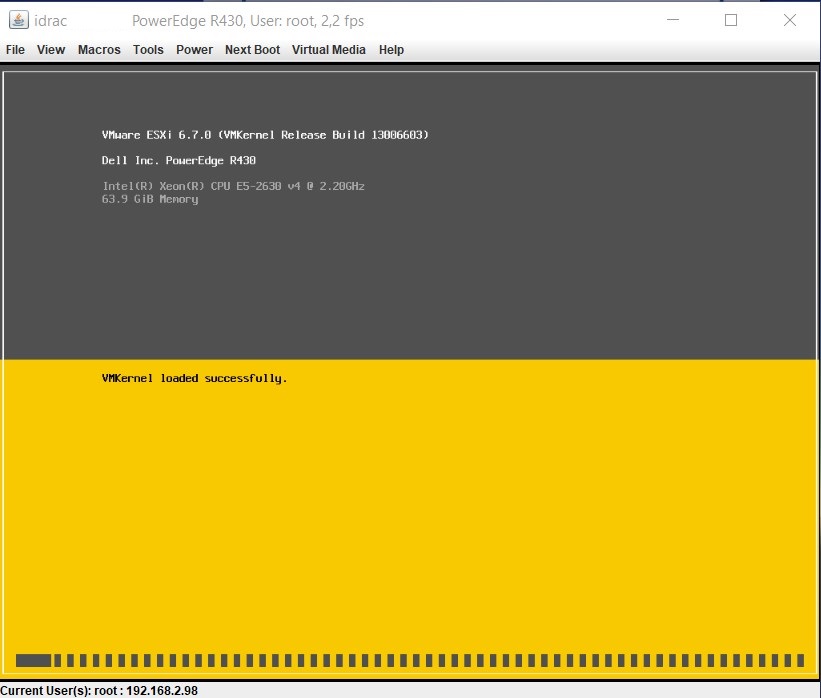Open the Help menu
The height and width of the screenshot is (698, 821).
point(391,50)
